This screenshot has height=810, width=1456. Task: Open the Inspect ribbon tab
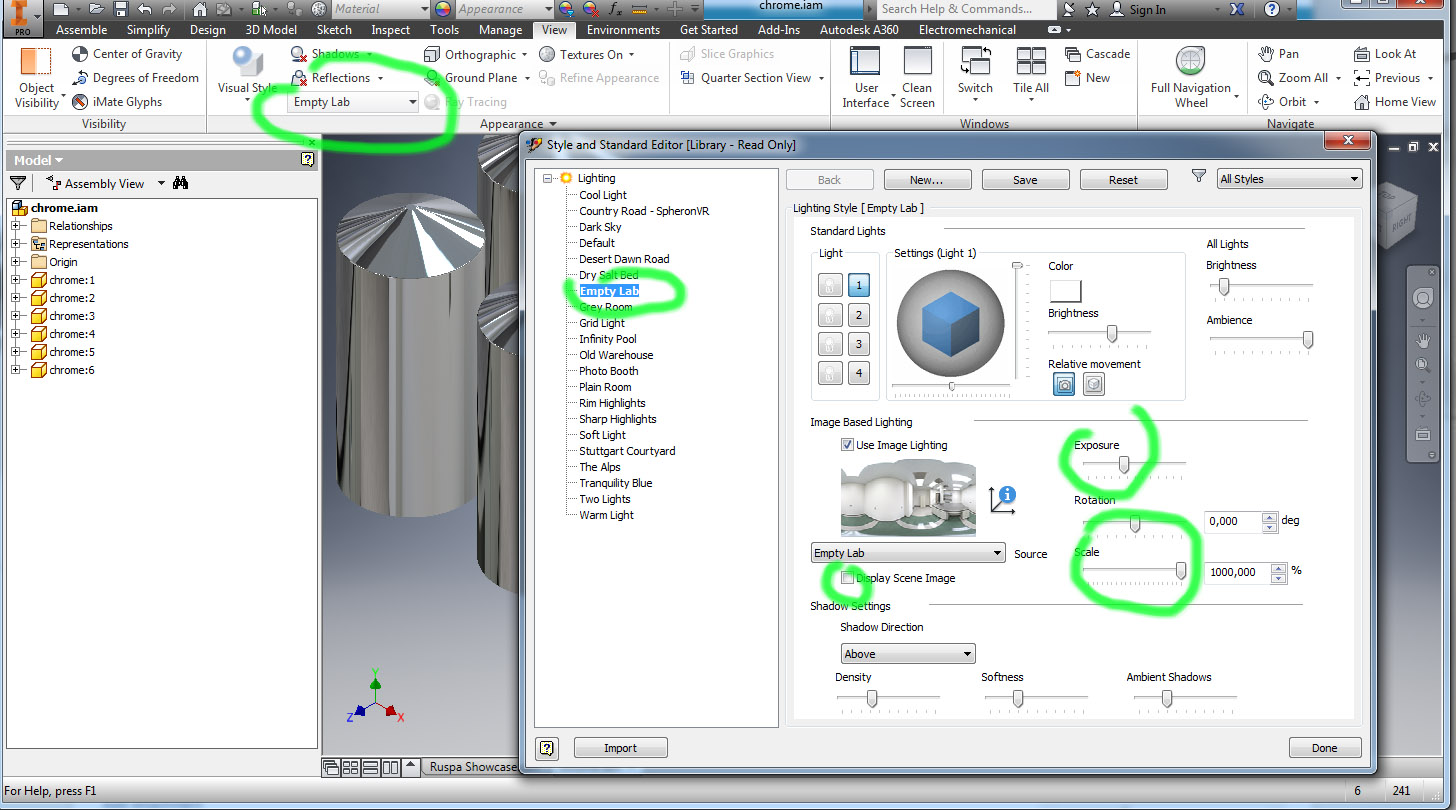[390, 29]
